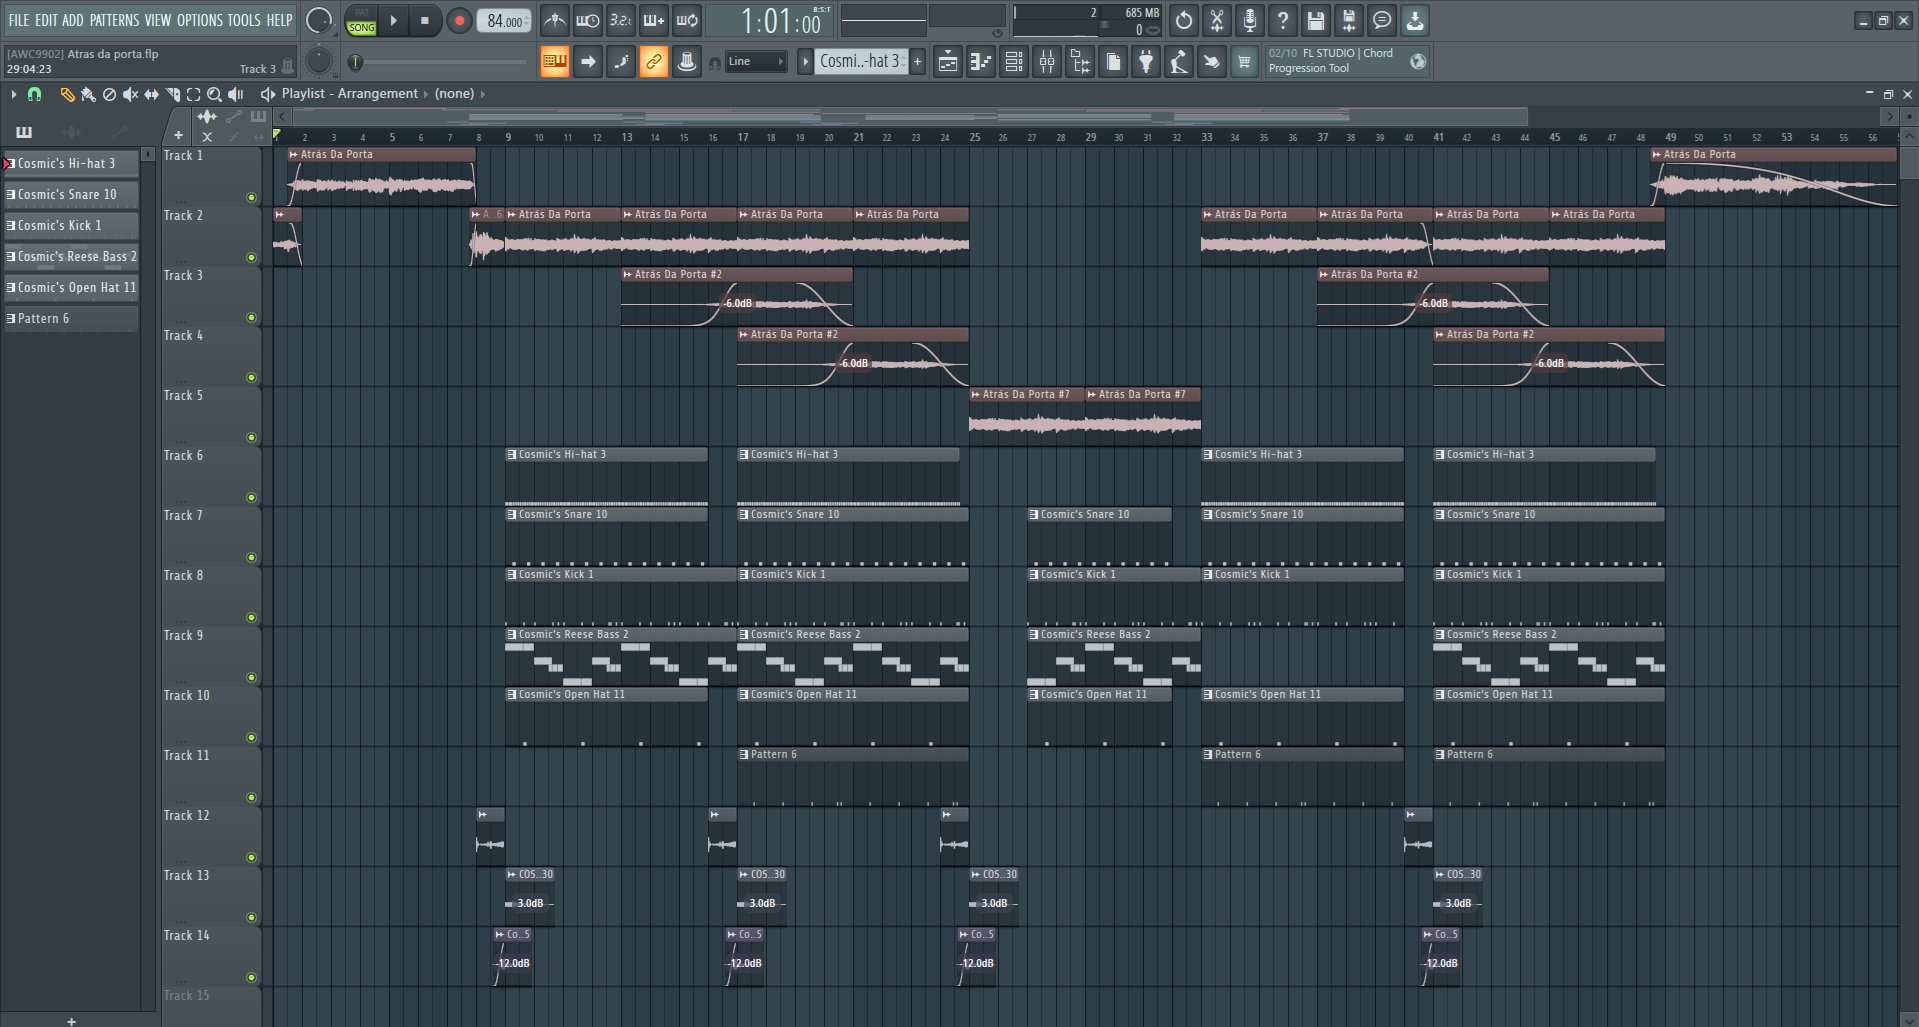Open the Line snap dropdown
This screenshot has height=1027, width=1919.
click(756, 62)
